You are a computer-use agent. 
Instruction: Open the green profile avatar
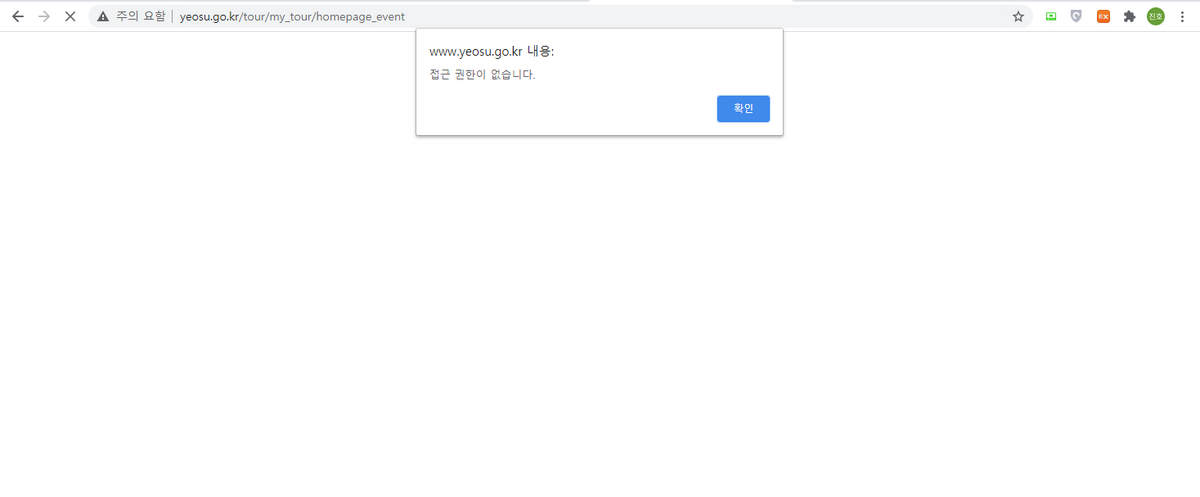(x=1155, y=16)
